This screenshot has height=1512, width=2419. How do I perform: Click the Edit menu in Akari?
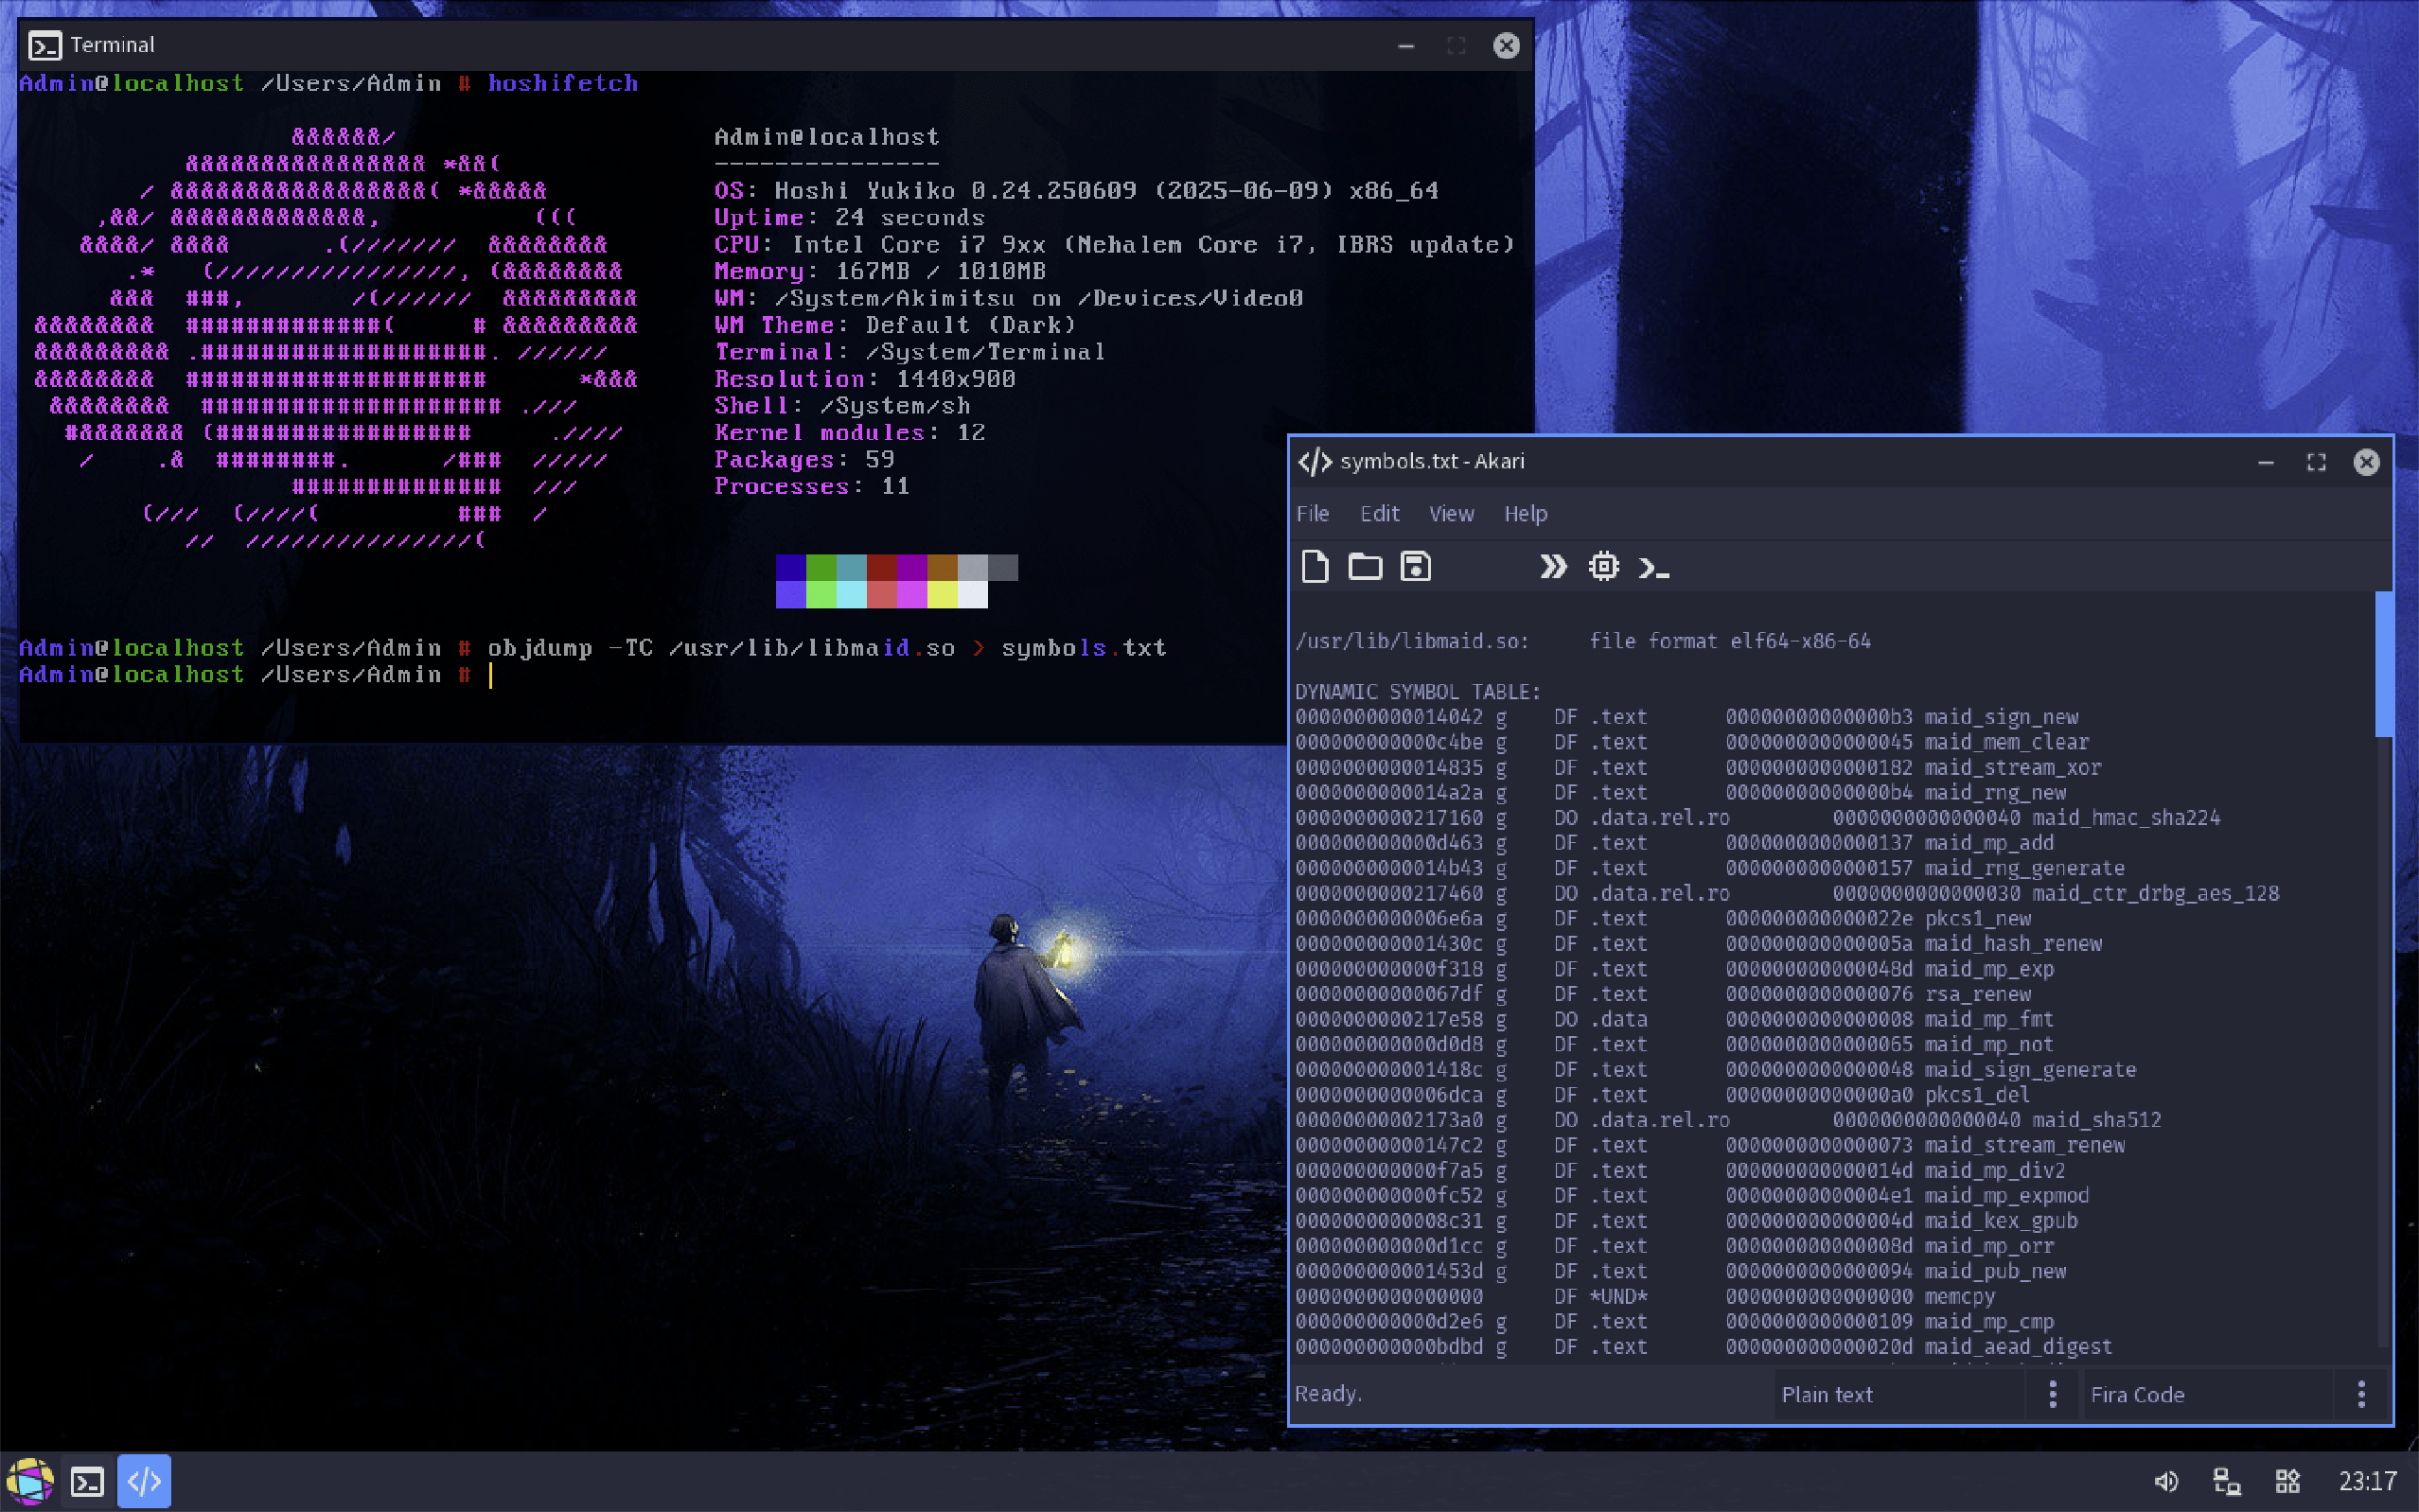click(x=1379, y=513)
